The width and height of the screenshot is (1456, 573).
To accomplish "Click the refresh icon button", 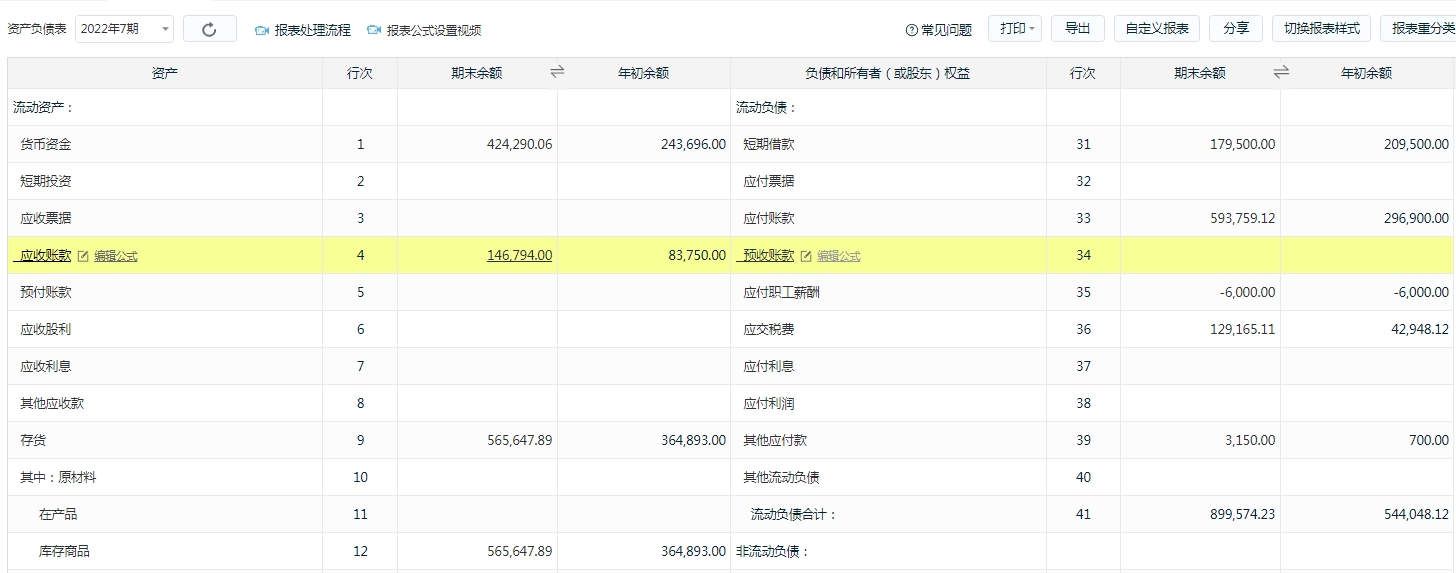I will (210, 29).
